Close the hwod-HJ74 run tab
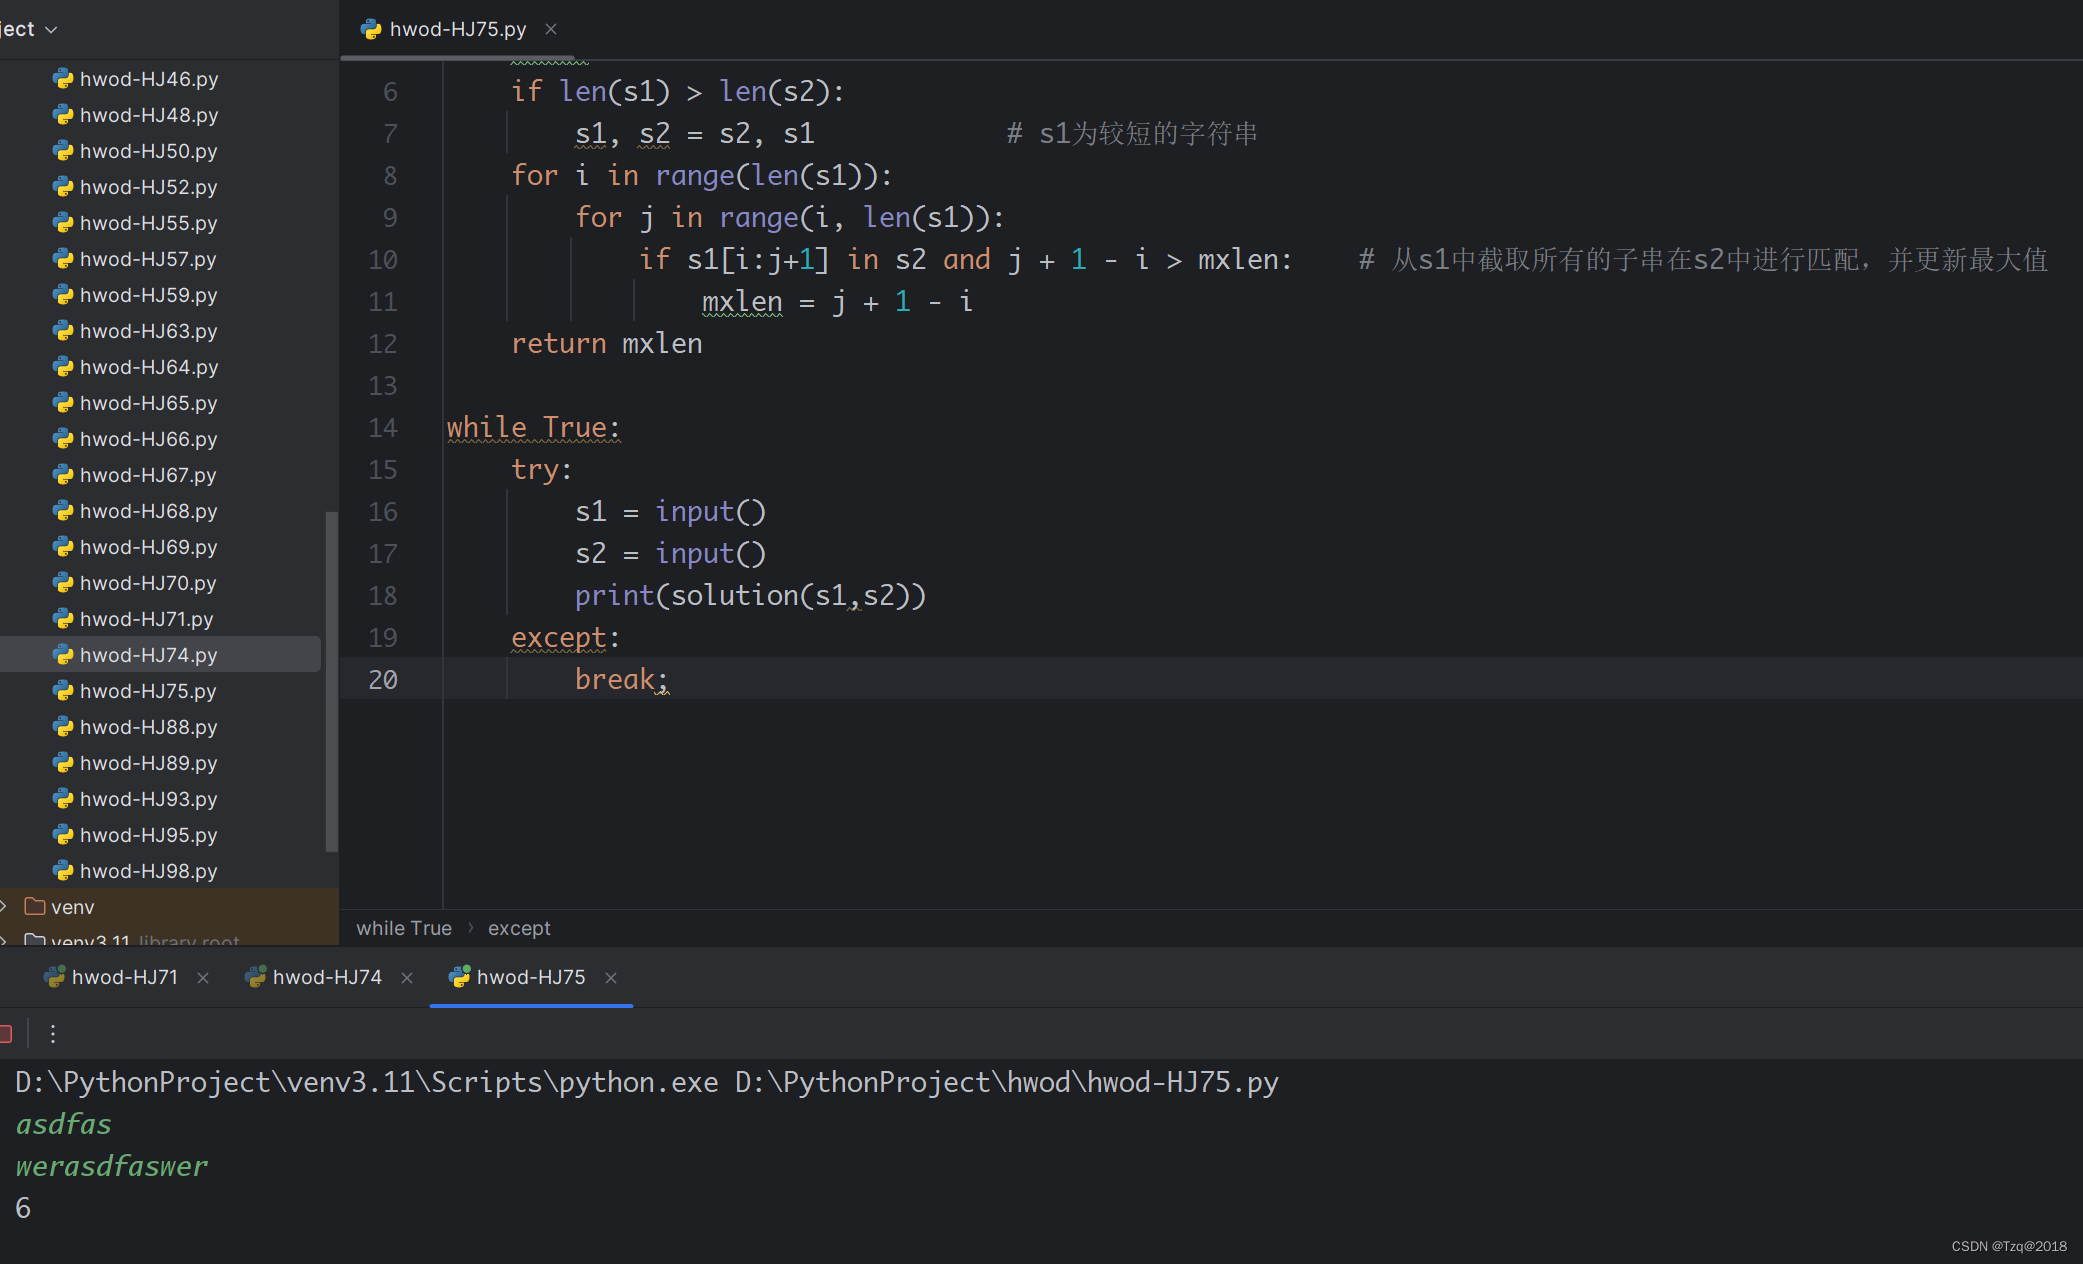 click(x=407, y=978)
